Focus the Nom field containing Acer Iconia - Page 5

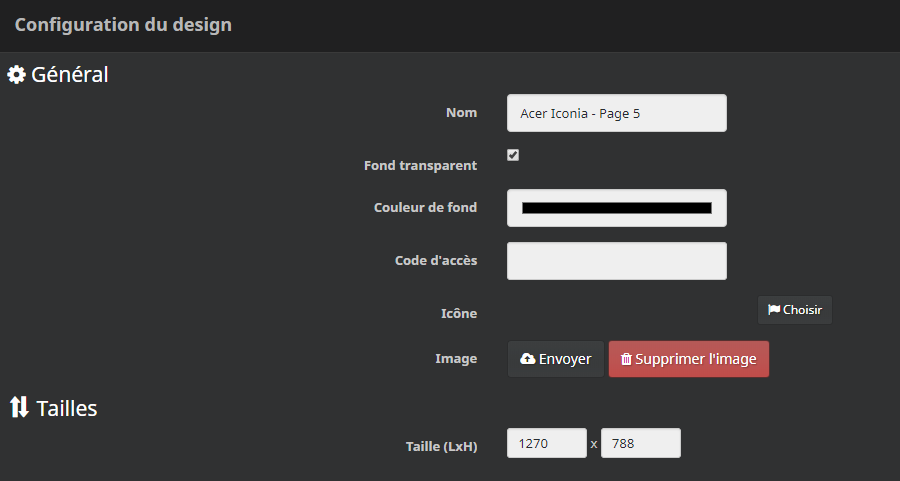point(616,113)
